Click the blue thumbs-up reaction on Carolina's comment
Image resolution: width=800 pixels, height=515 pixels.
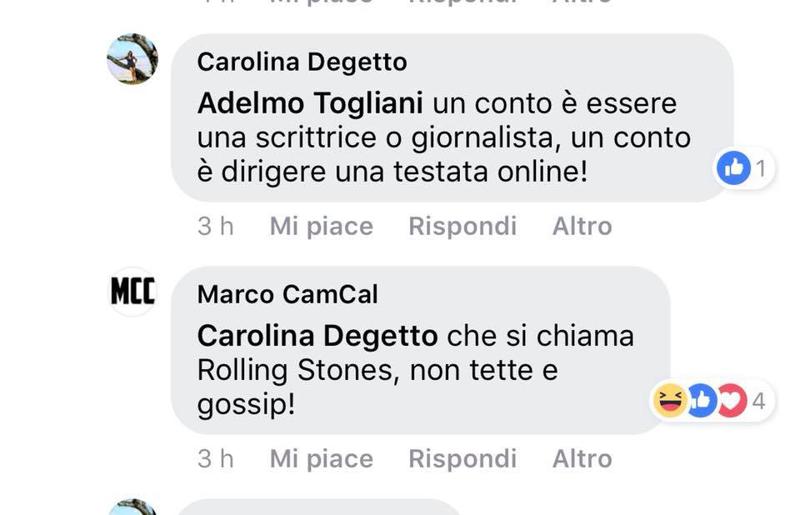(x=733, y=169)
